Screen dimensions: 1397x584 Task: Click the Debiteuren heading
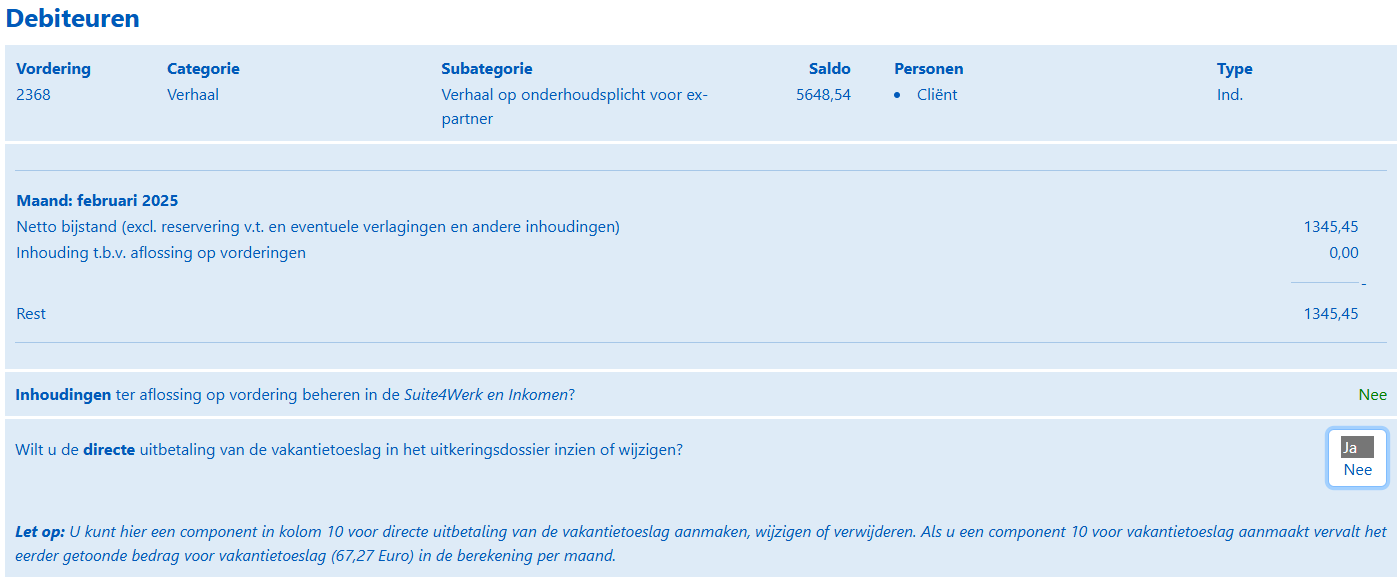[x=72, y=19]
